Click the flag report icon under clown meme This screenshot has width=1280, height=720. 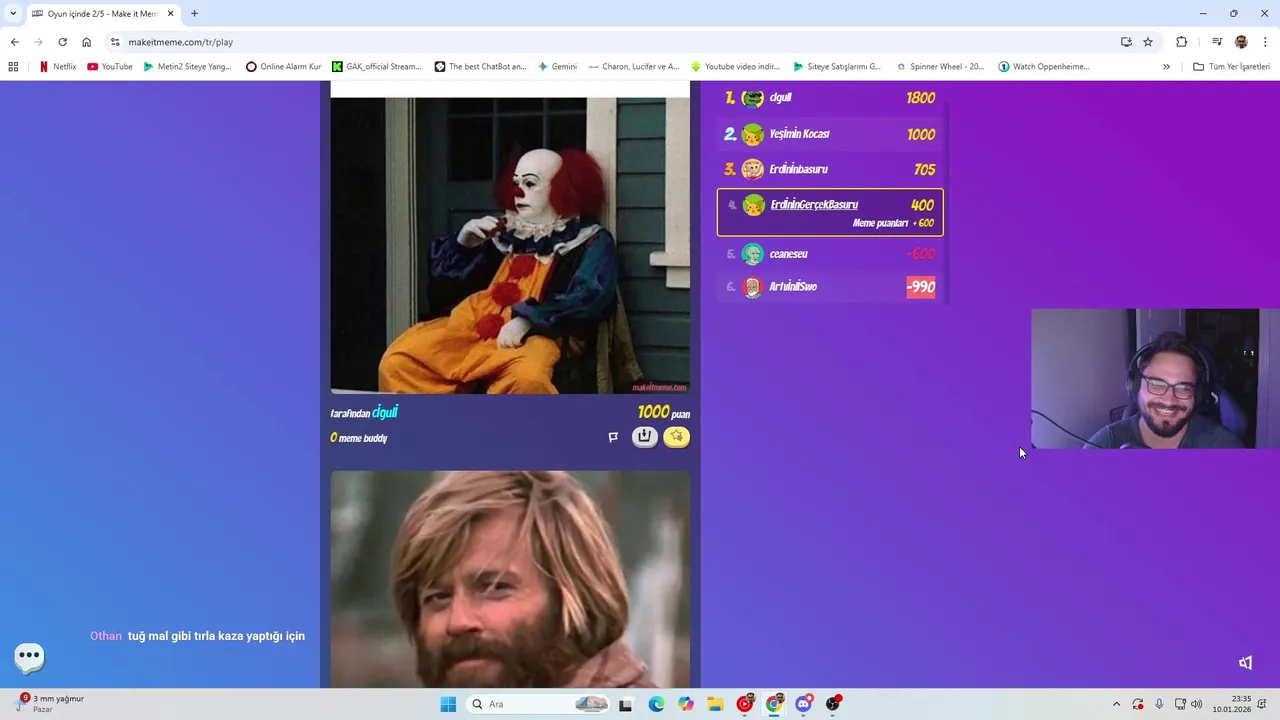[x=613, y=437]
